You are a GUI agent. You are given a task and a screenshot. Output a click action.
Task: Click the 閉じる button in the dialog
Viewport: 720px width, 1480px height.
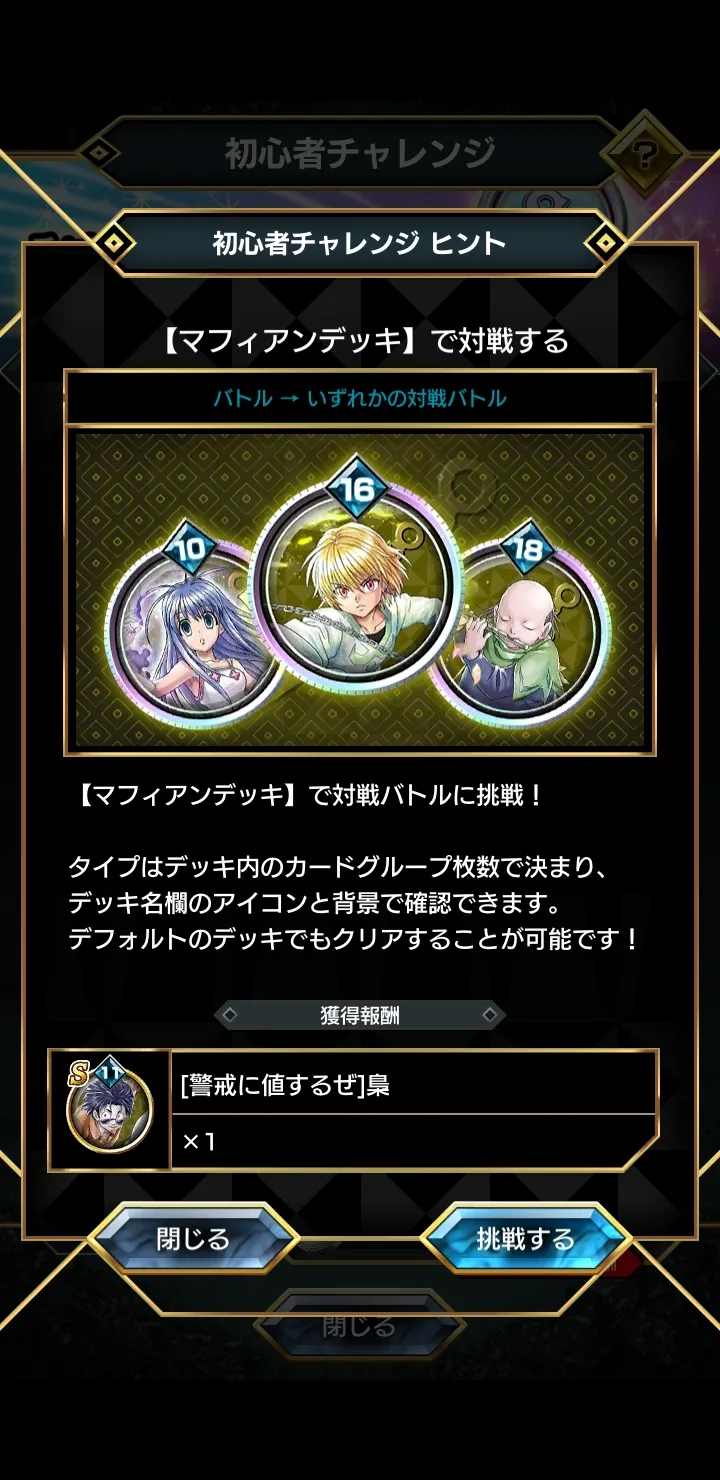[x=193, y=1240]
